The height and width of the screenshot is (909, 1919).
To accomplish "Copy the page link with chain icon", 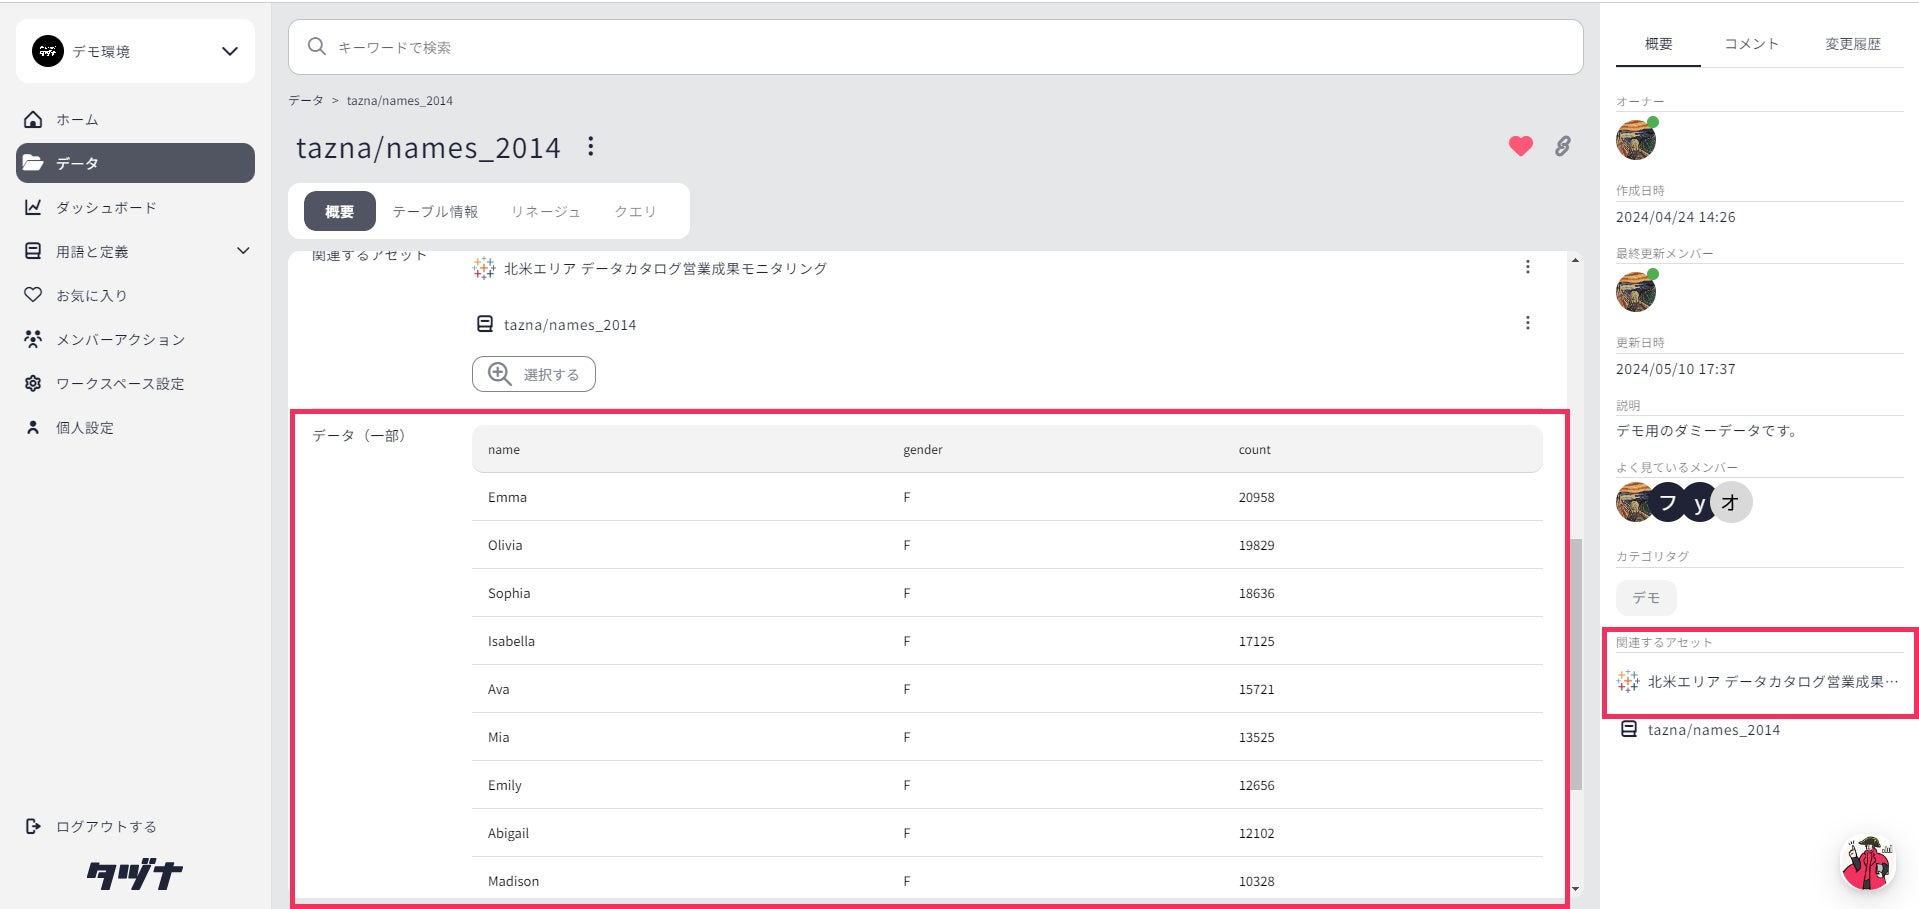I will [1562, 146].
